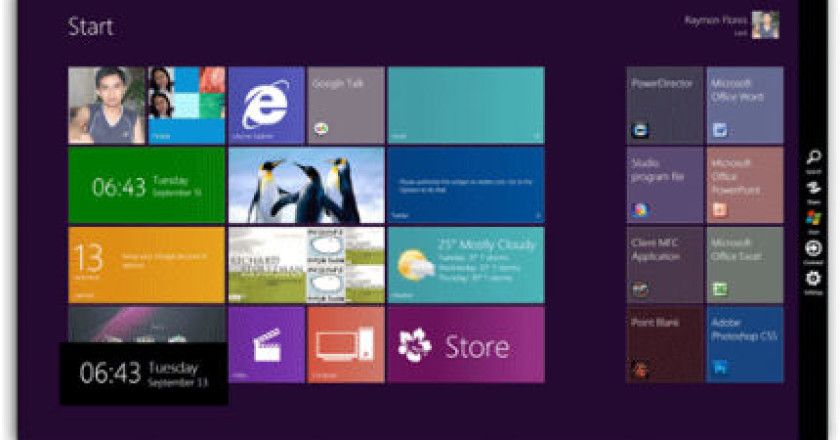Screen dimensions: 840x440
Task: Click the Connect charm icon
Action: click(x=814, y=249)
